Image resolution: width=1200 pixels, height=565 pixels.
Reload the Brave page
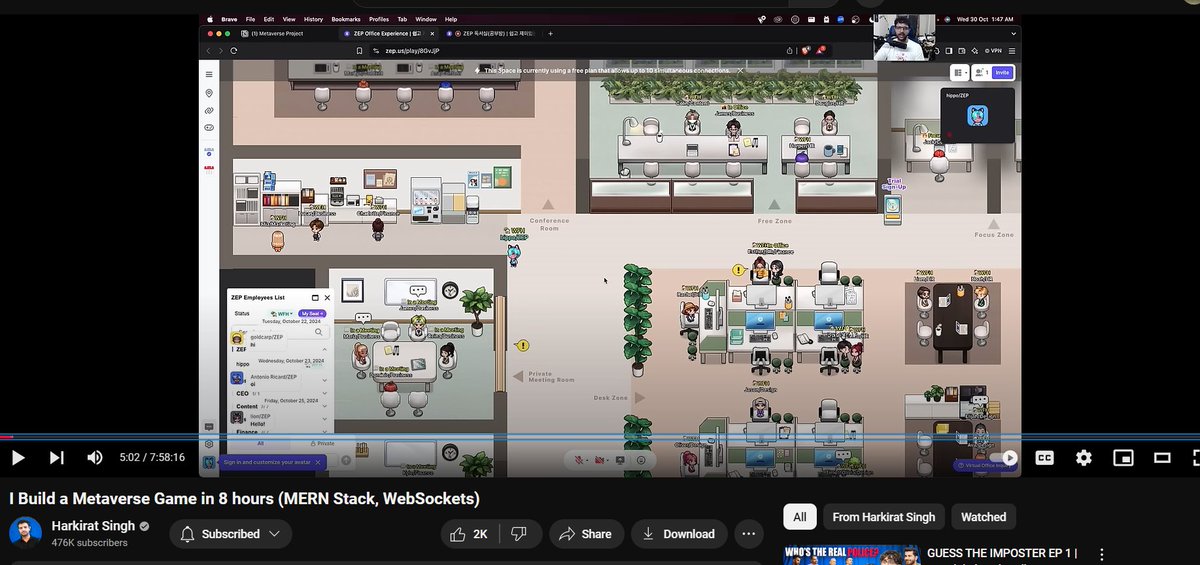point(233,50)
